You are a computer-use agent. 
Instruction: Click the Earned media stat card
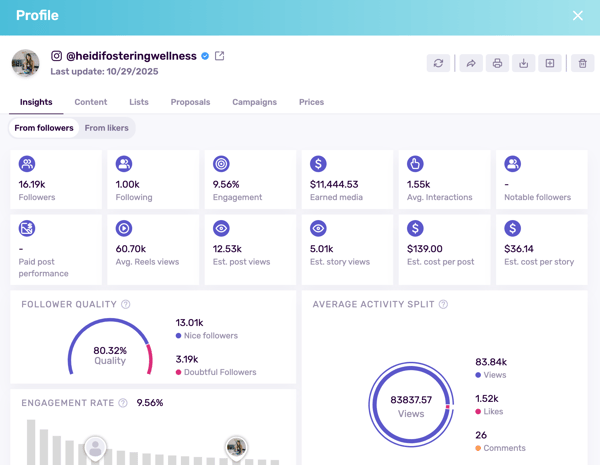tap(346, 180)
